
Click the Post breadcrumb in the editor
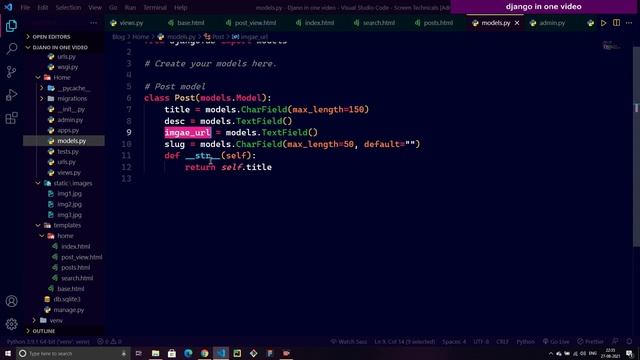point(214,37)
